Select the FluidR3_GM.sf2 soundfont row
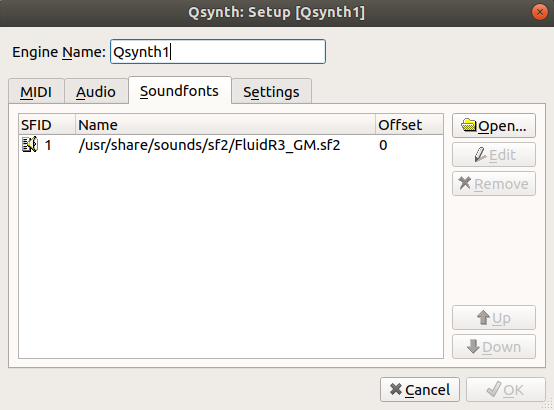Screen dimensions: 554x410 [231, 145]
